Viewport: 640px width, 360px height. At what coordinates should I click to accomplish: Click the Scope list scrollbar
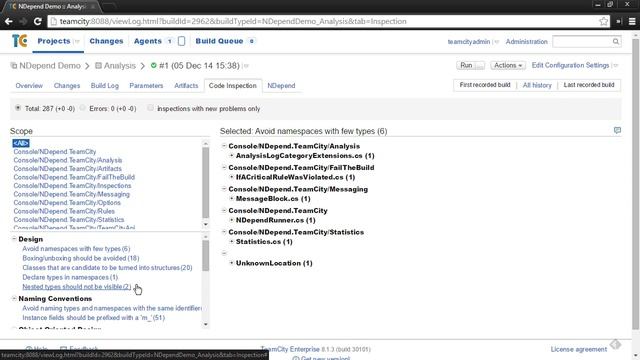tap(205, 184)
